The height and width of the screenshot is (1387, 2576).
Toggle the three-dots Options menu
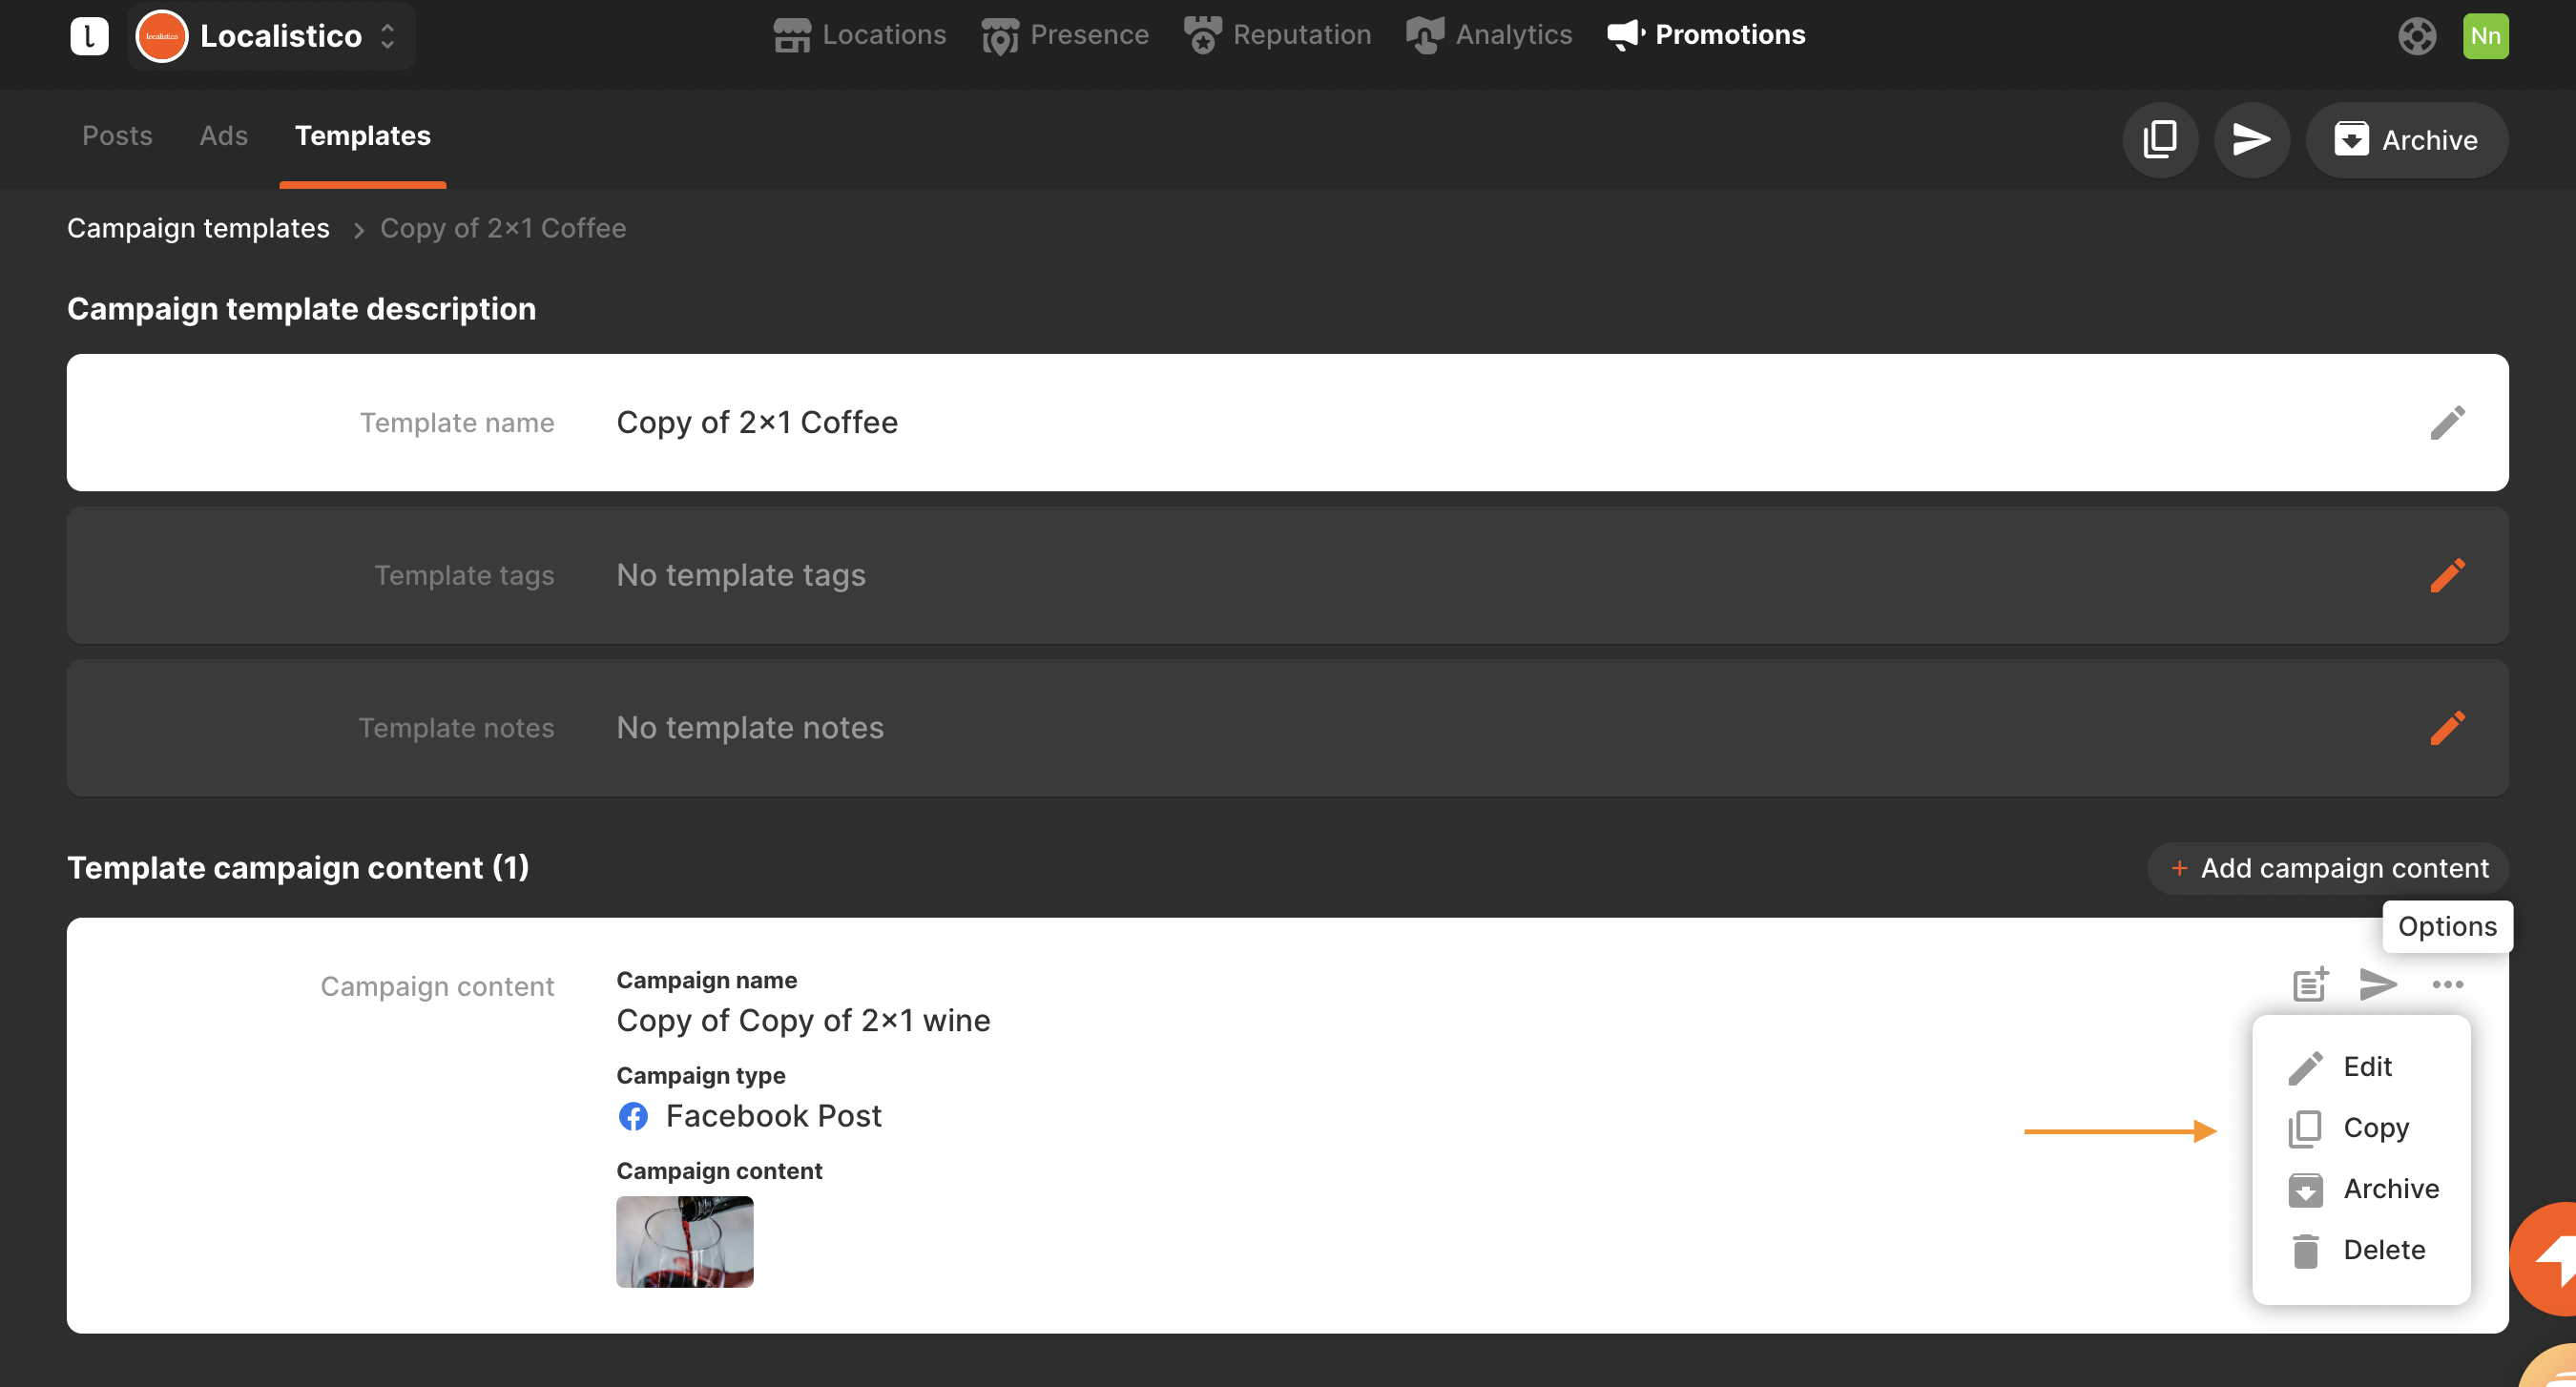(x=2447, y=984)
